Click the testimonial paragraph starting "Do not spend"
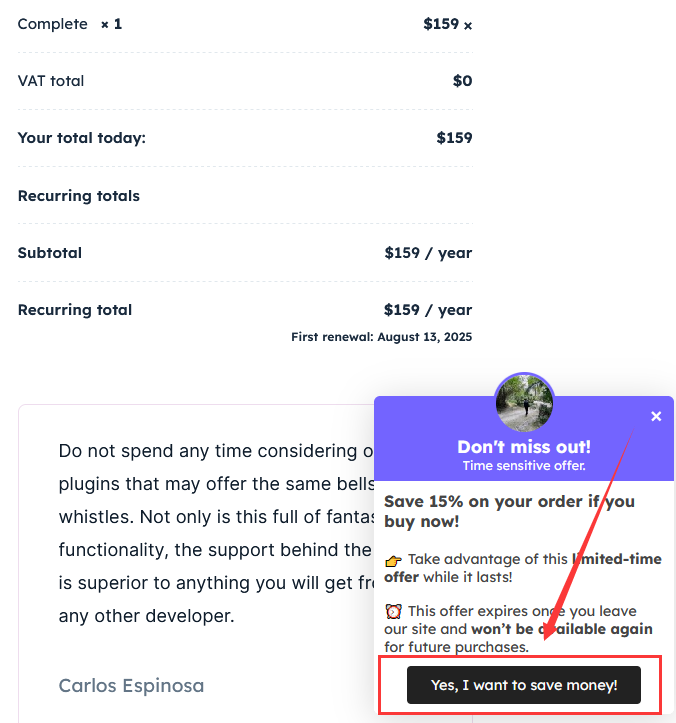676x723 pixels. tap(210, 532)
